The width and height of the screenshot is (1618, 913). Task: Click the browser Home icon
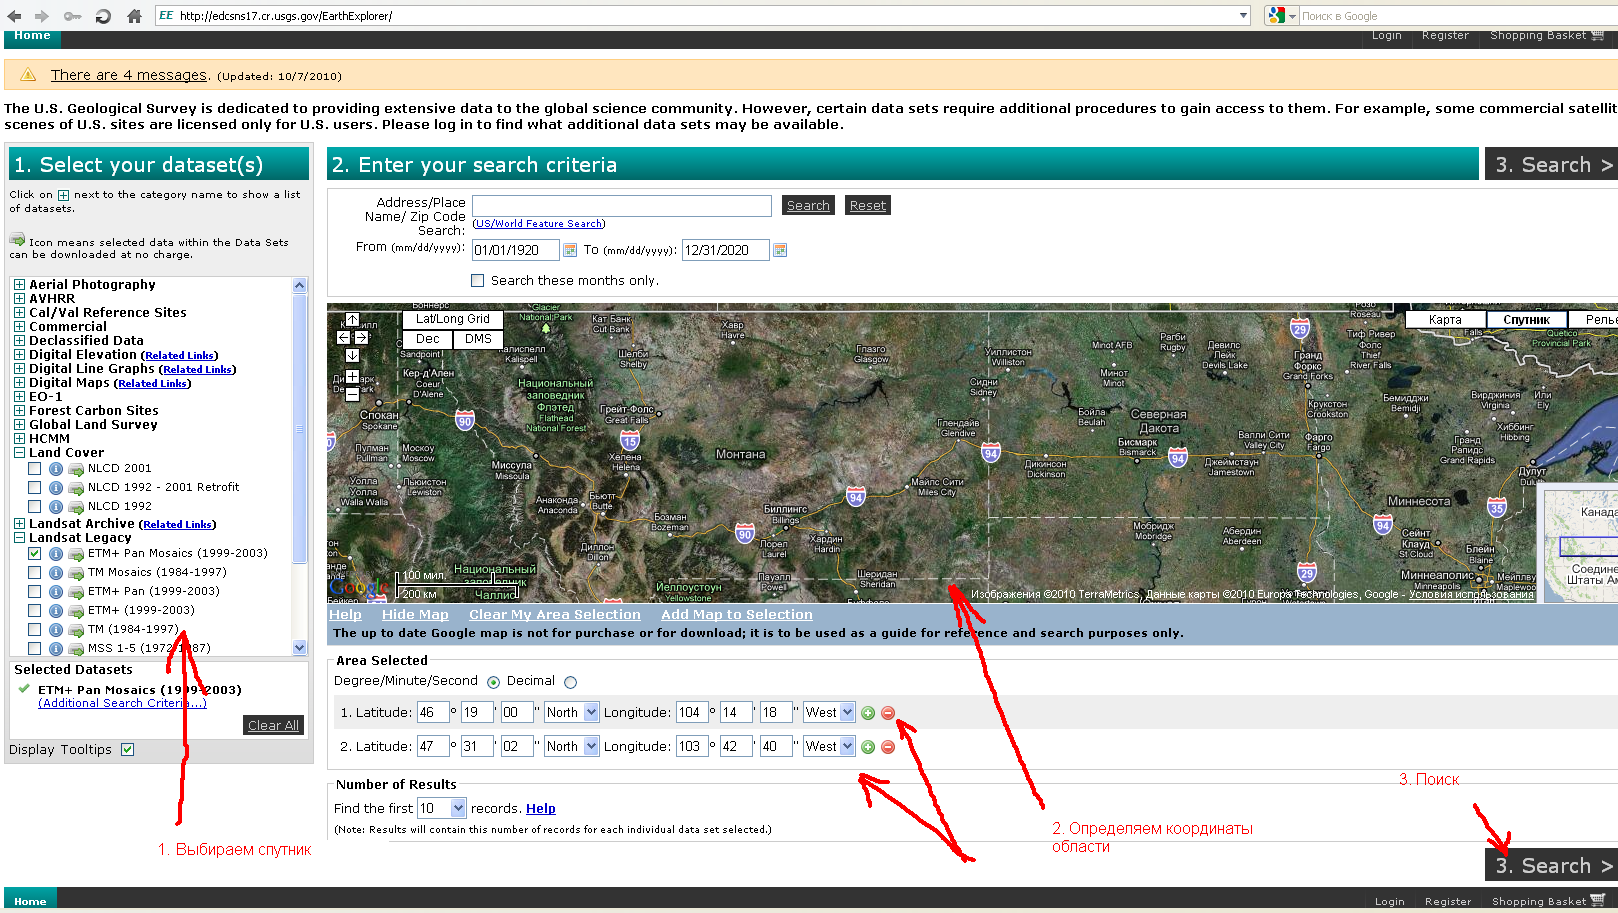point(134,16)
